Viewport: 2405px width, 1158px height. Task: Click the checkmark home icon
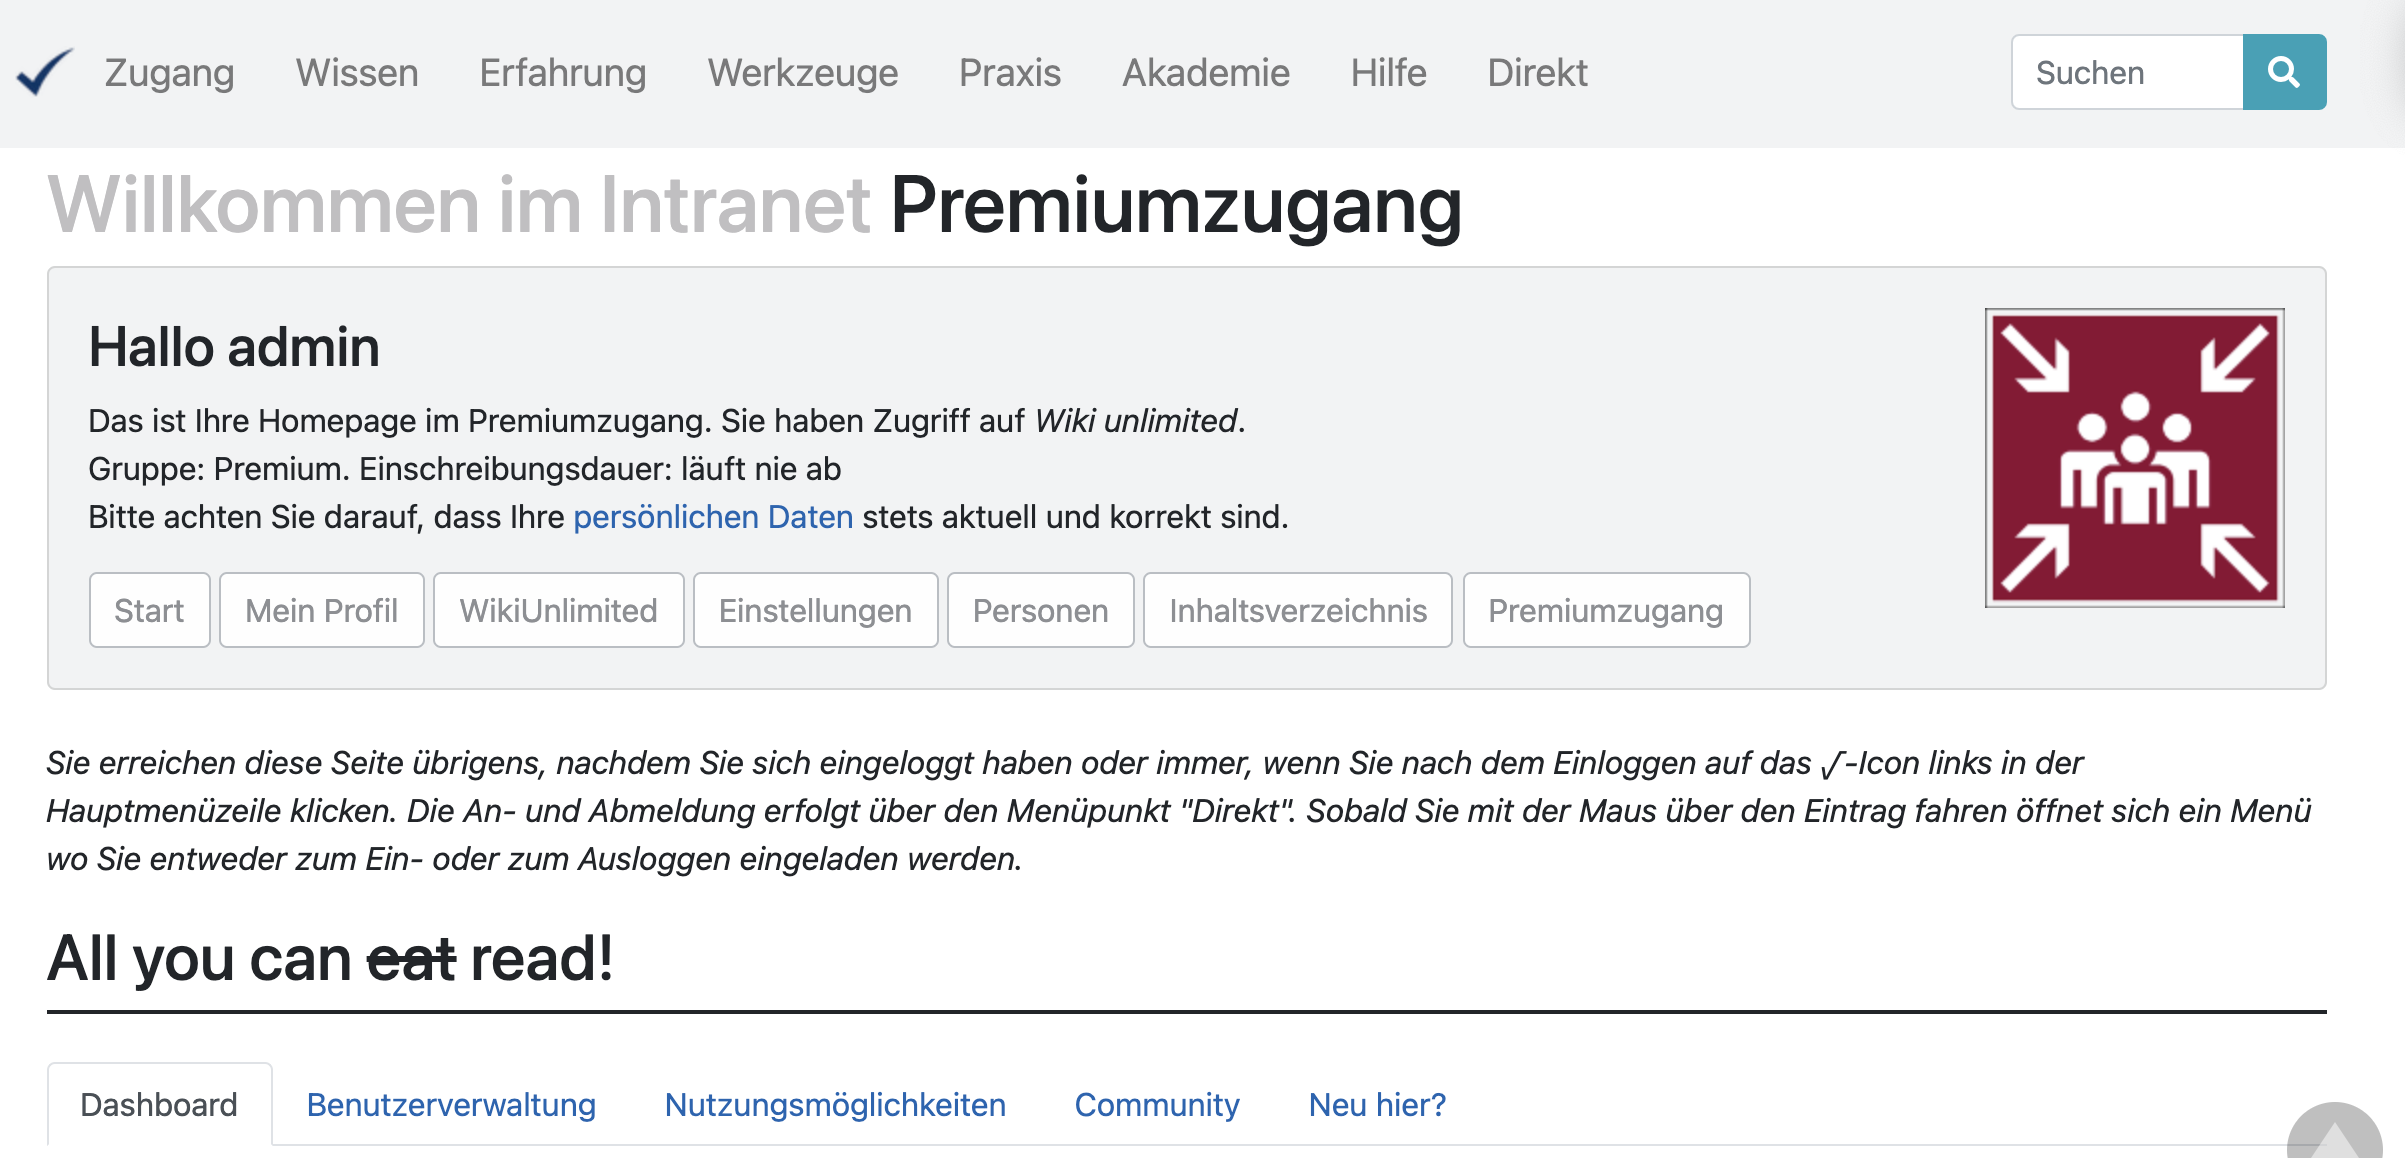pos(44,72)
